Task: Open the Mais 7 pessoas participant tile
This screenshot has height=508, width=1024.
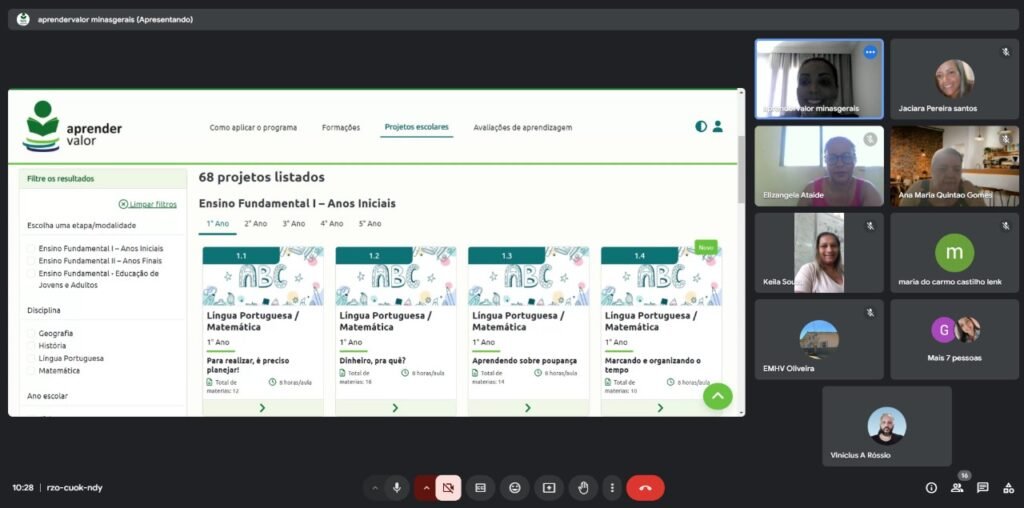Action: click(954, 339)
